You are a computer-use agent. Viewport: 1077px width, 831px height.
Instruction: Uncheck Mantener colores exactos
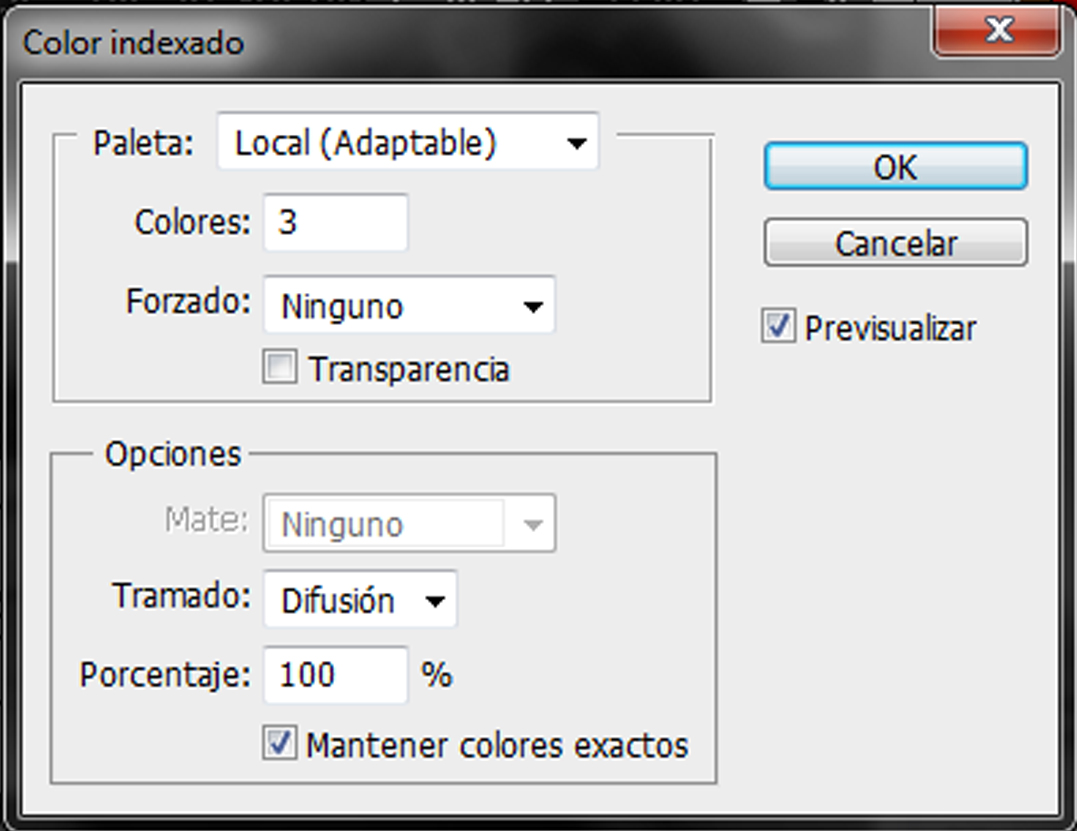click(x=280, y=744)
